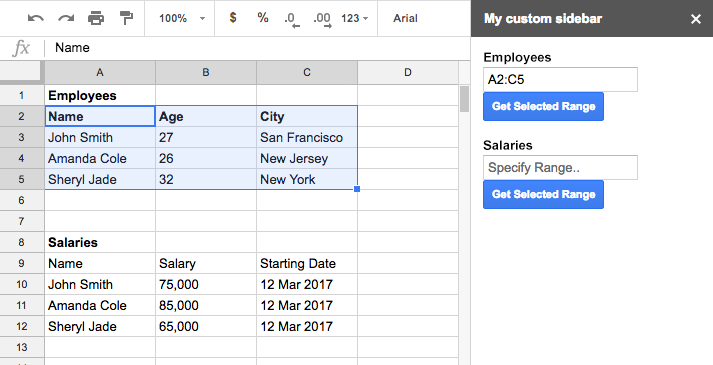Click the Undo arrow icon

(x=35, y=18)
